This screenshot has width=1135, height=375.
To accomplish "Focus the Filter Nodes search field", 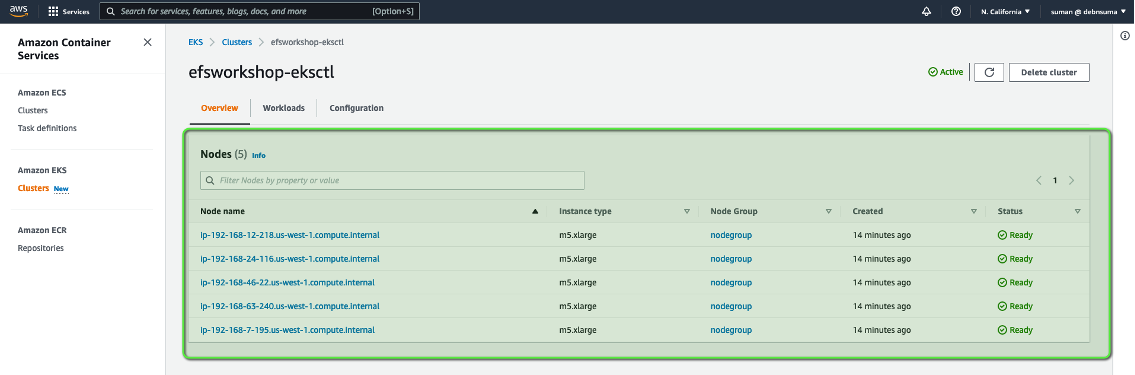I will 392,180.
